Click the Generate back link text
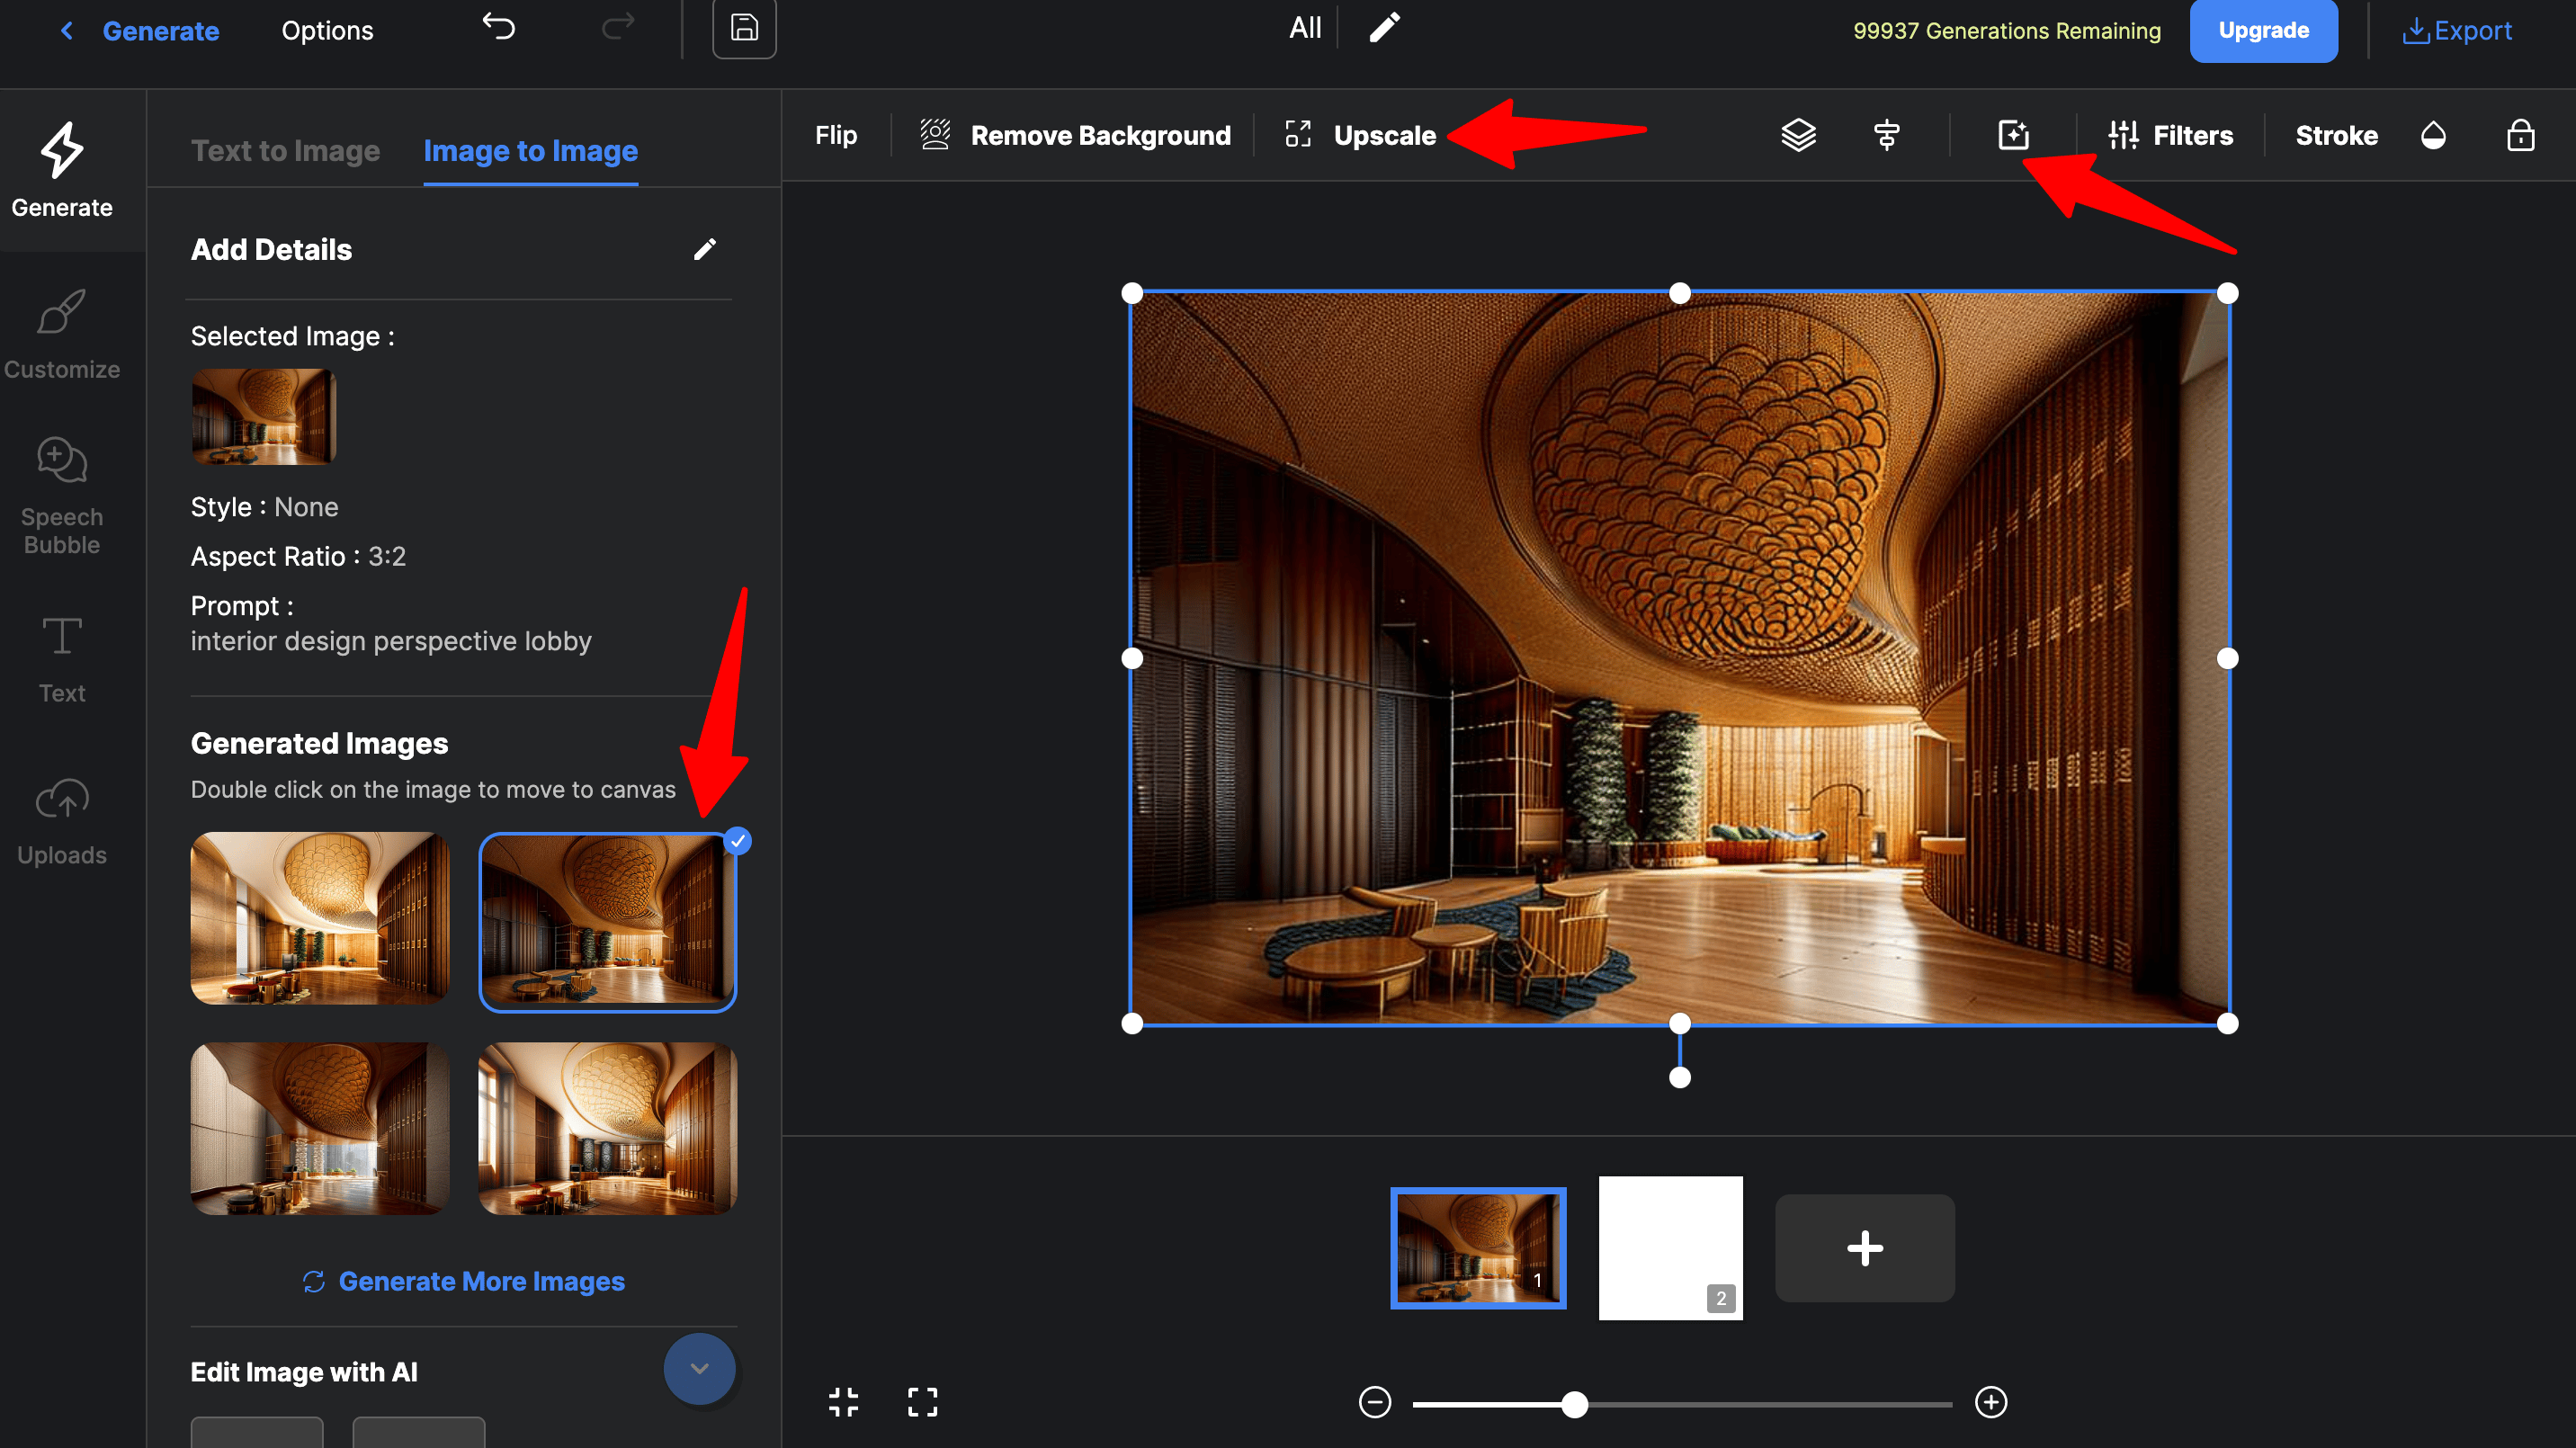 point(161,31)
